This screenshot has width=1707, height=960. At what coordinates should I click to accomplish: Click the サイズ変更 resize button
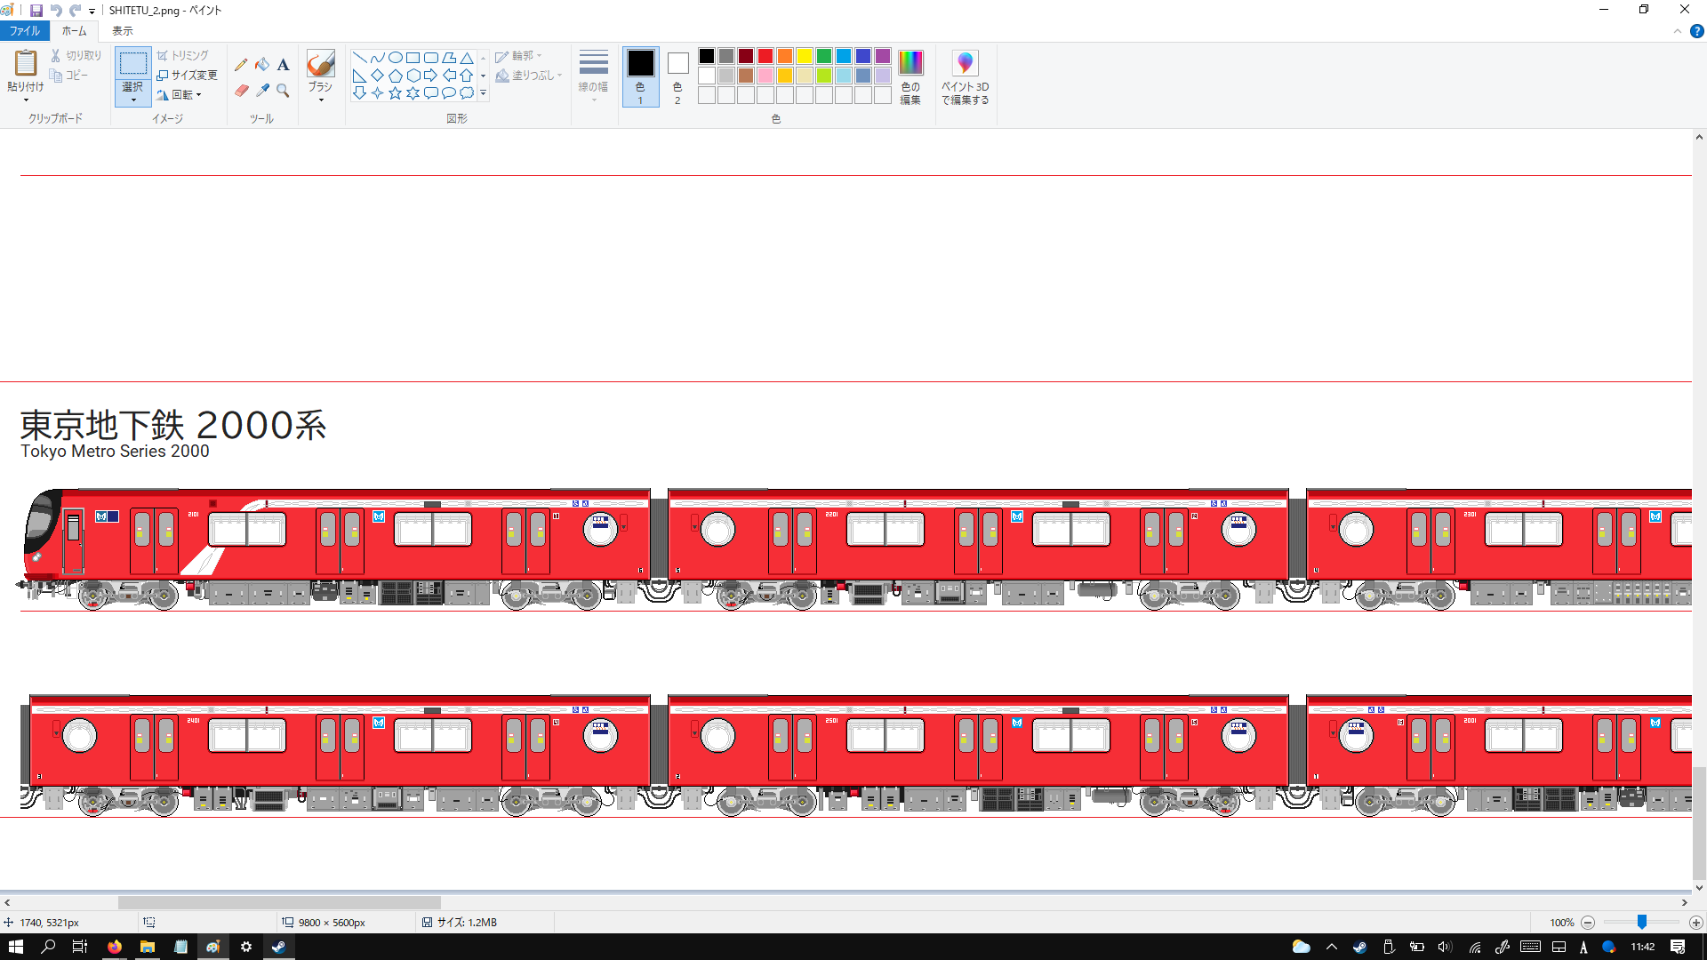click(187, 75)
